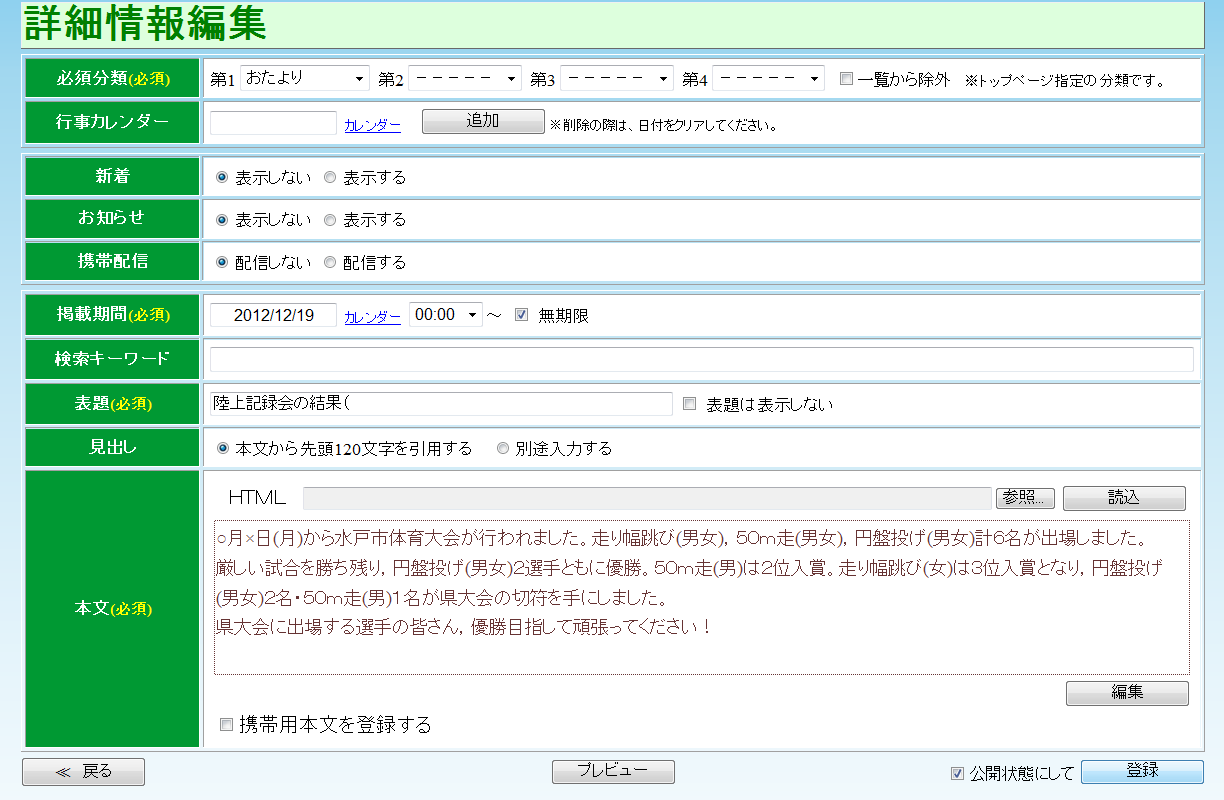The height and width of the screenshot is (800, 1224).
Task: Click the 参照... browse button
Action: click(x=1025, y=498)
